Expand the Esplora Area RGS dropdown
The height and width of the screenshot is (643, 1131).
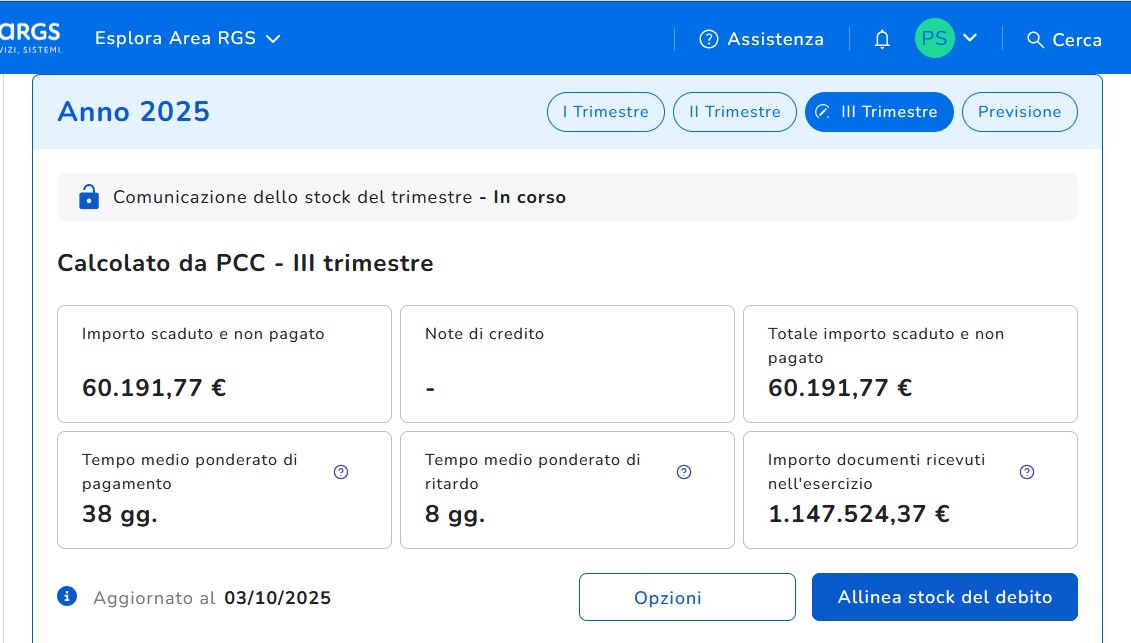point(187,39)
